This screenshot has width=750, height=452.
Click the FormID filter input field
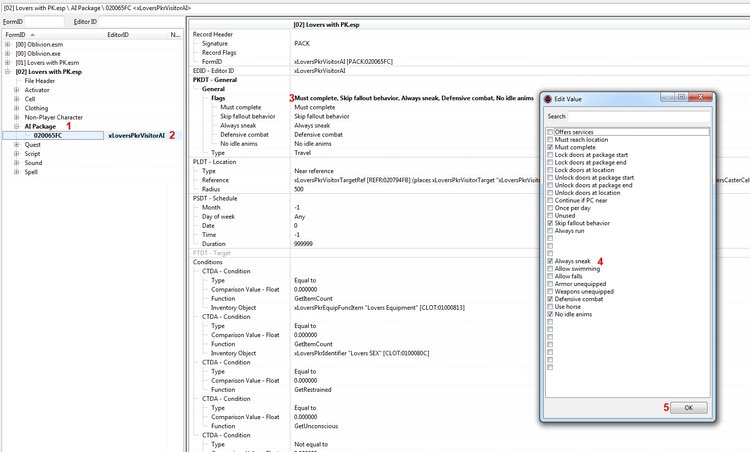coord(44,22)
